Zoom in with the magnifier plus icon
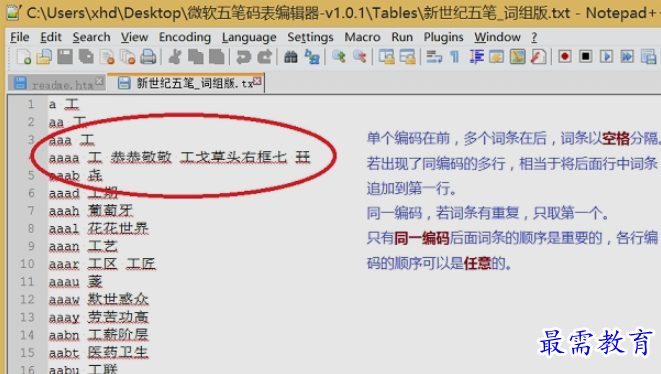This screenshot has height=374, width=661. pyautogui.click(x=339, y=57)
